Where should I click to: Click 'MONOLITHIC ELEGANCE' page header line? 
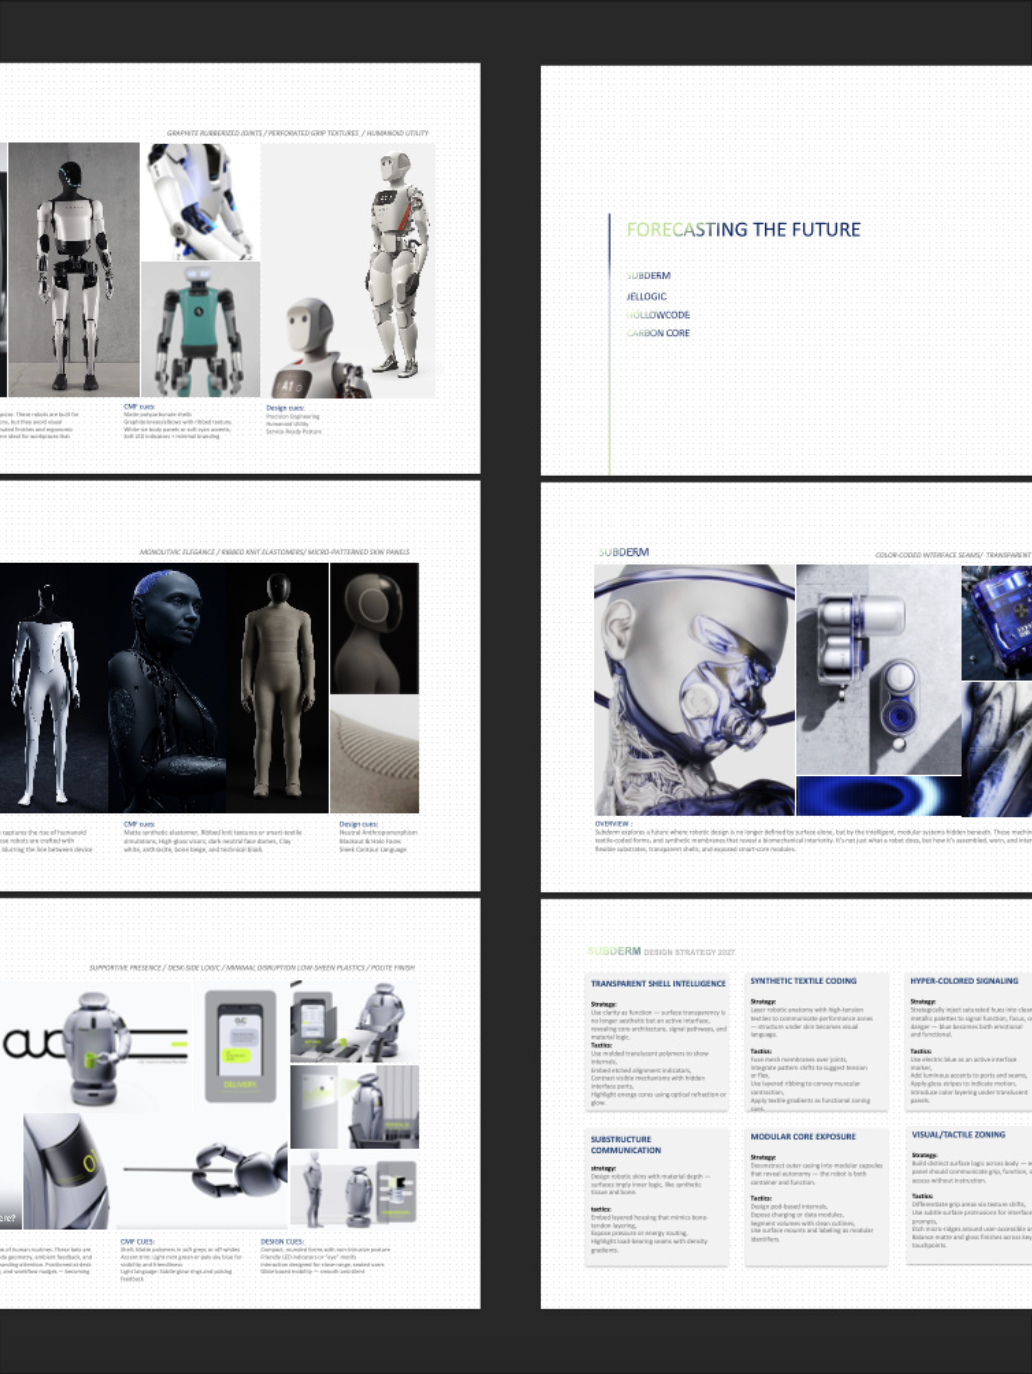(x=274, y=552)
